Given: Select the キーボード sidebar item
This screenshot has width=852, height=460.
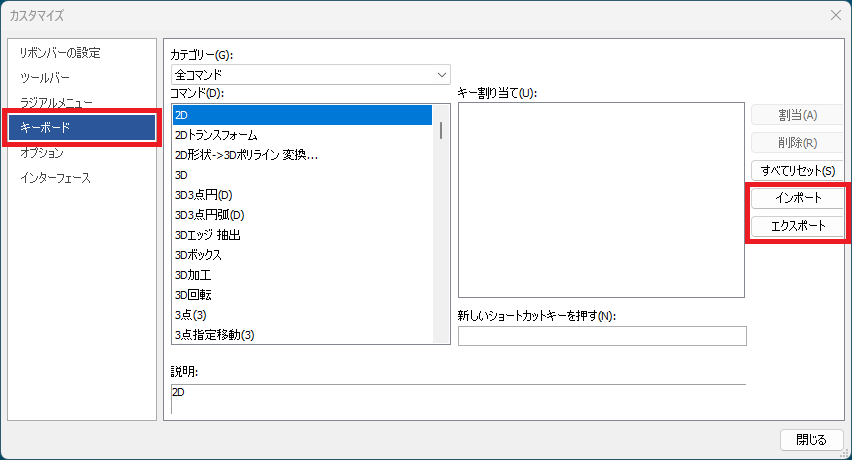Looking at the screenshot, I should (x=82, y=128).
